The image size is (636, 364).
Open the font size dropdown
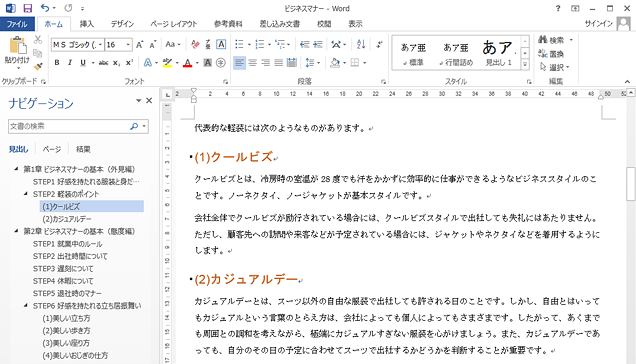point(128,45)
